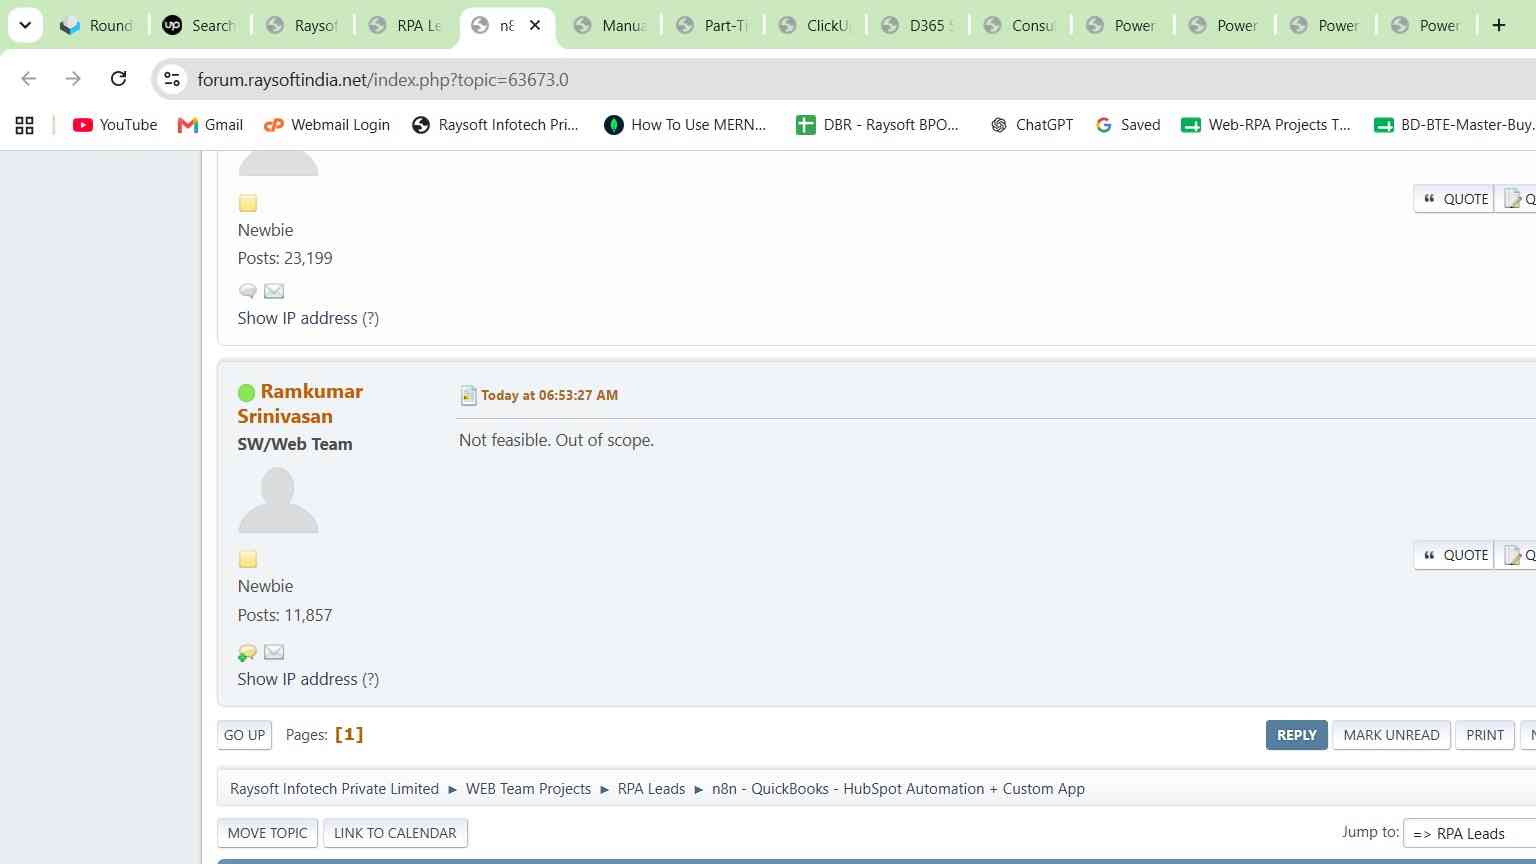Screen dimensions: 1536x864
Task: Click the post icon beside Today at 06:53:27 AM
Action: (x=468, y=396)
